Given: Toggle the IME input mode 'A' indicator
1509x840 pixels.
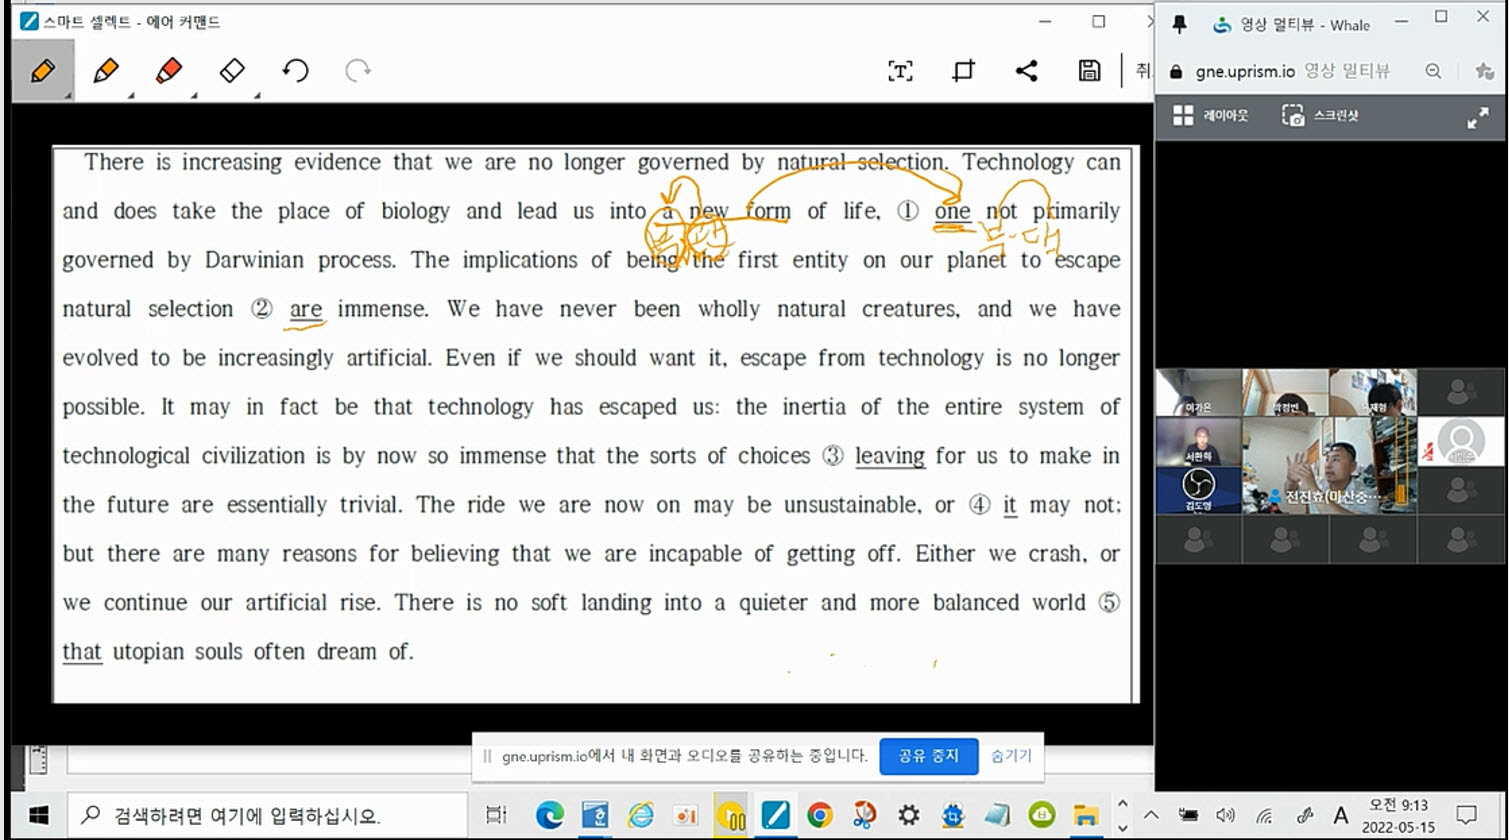Looking at the screenshot, I should point(1341,815).
